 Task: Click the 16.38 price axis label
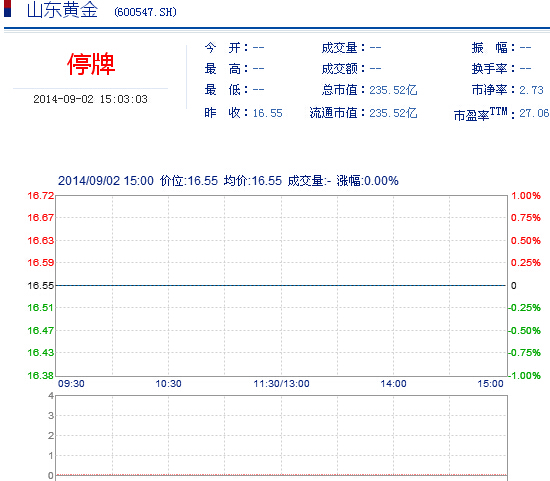41,375
